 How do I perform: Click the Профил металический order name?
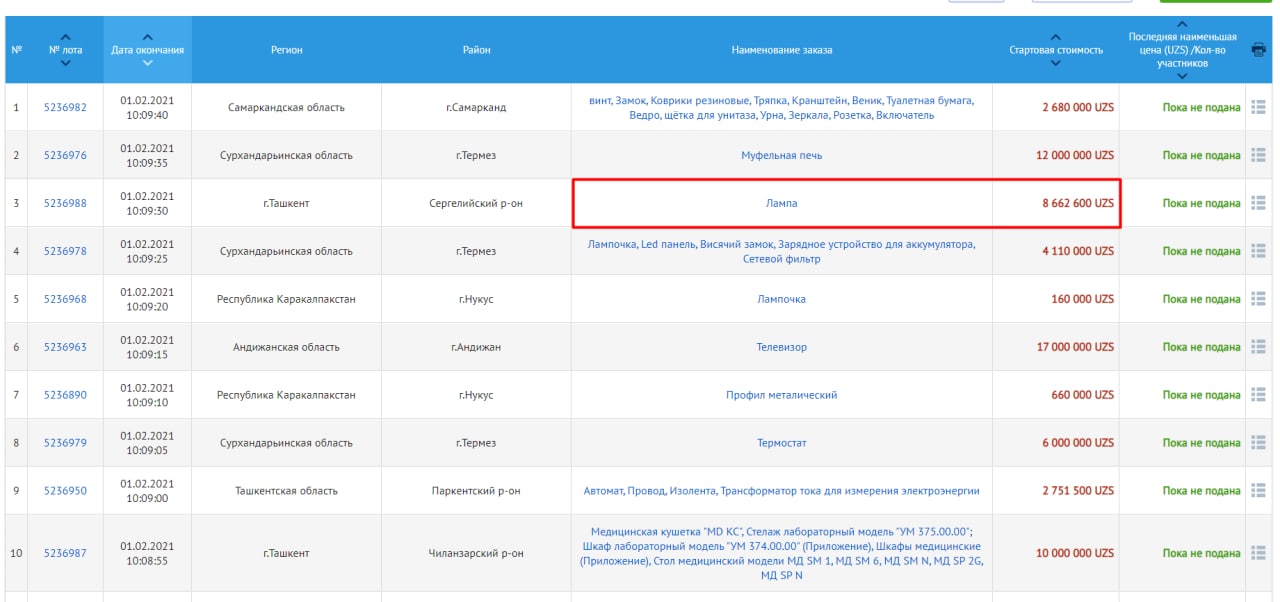781,395
